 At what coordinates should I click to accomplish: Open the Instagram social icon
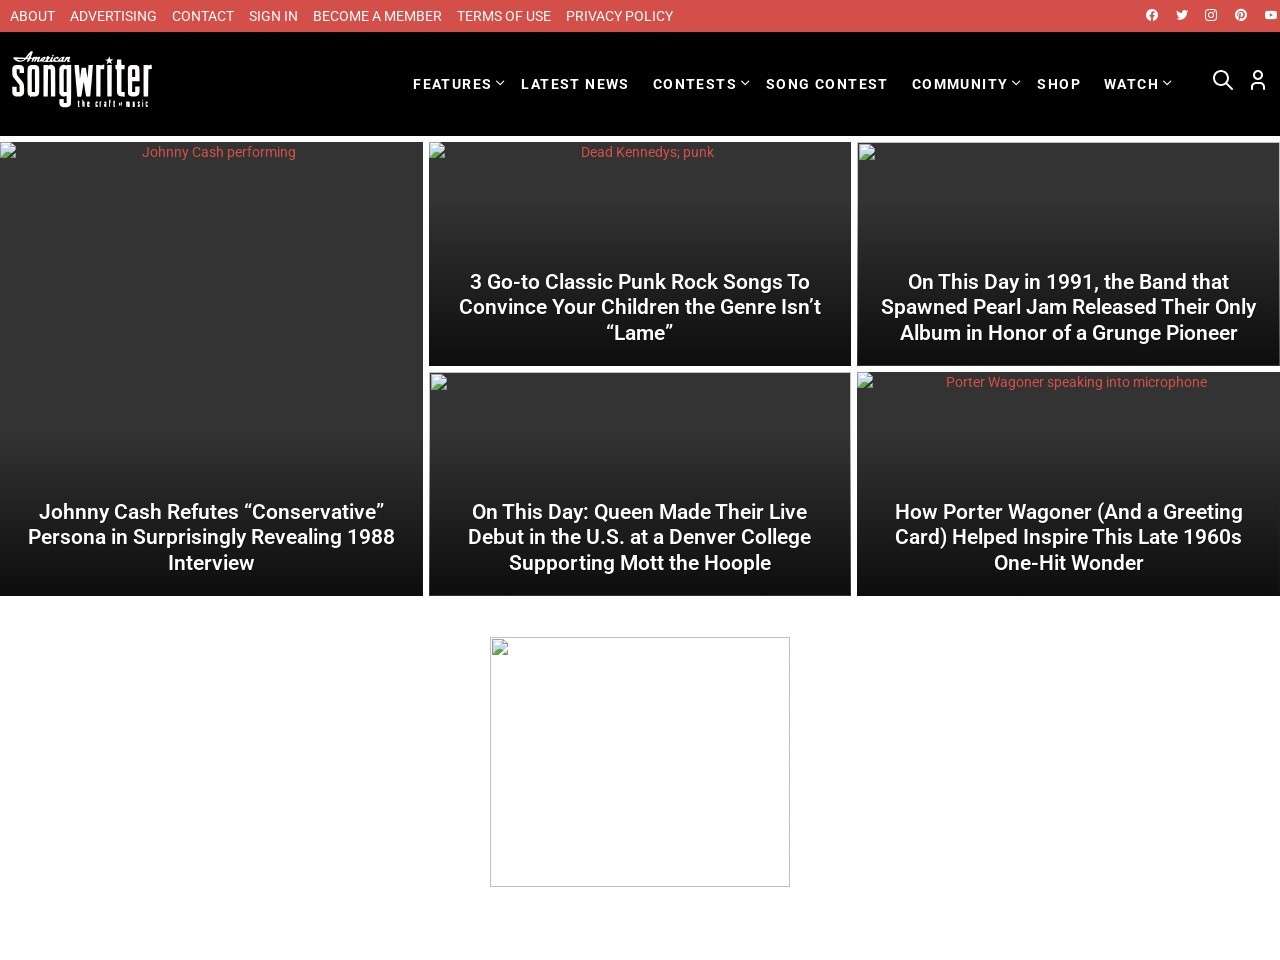click(1211, 15)
